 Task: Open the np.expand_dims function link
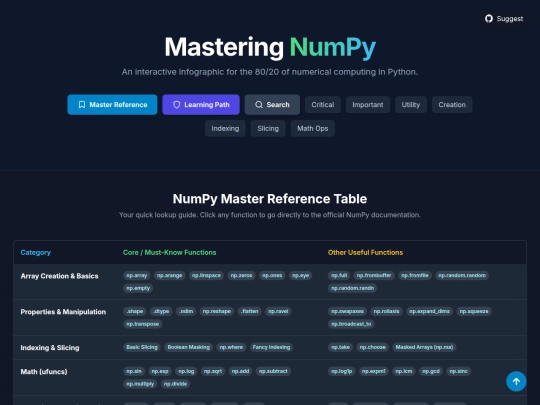click(x=429, y=311)
